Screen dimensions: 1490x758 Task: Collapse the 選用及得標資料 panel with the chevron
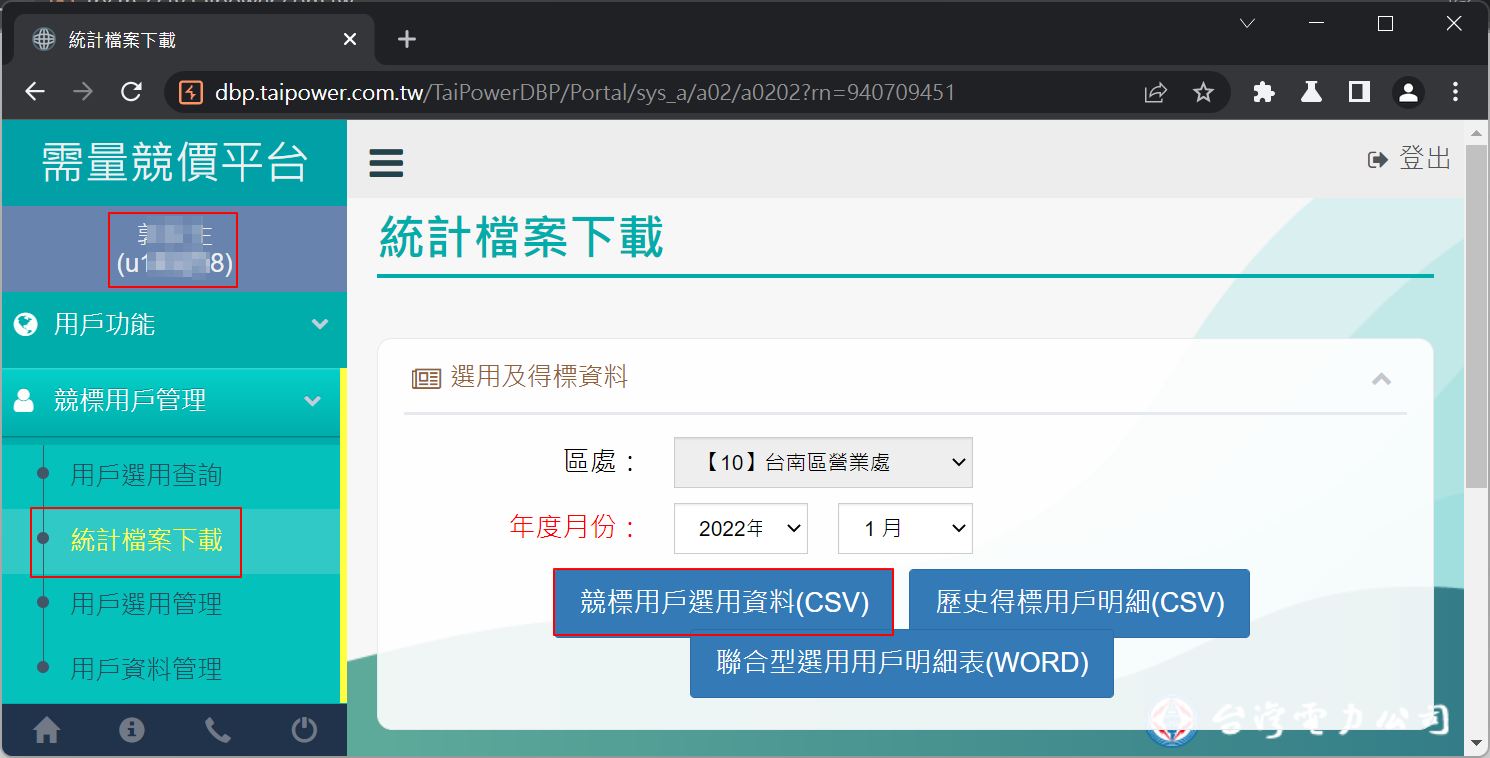click(x=1382, y=379)
